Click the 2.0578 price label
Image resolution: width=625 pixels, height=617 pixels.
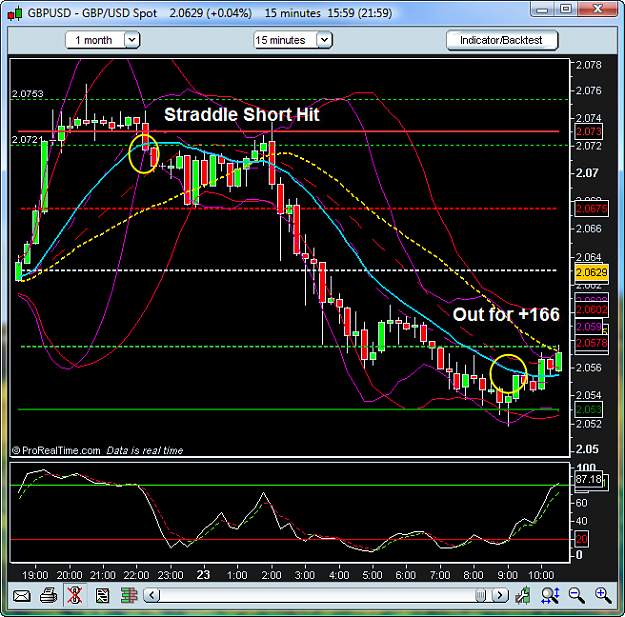592,343
